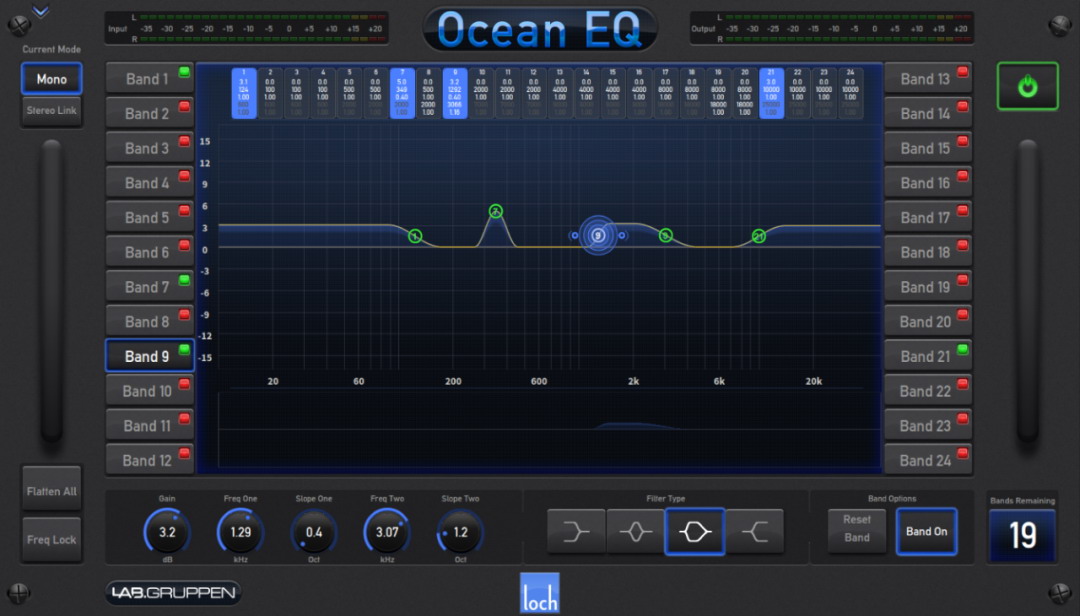Toggle the Band On button
Image resolution: width=1080 pixels, height=616 pixels.
[x=926, y=531]
